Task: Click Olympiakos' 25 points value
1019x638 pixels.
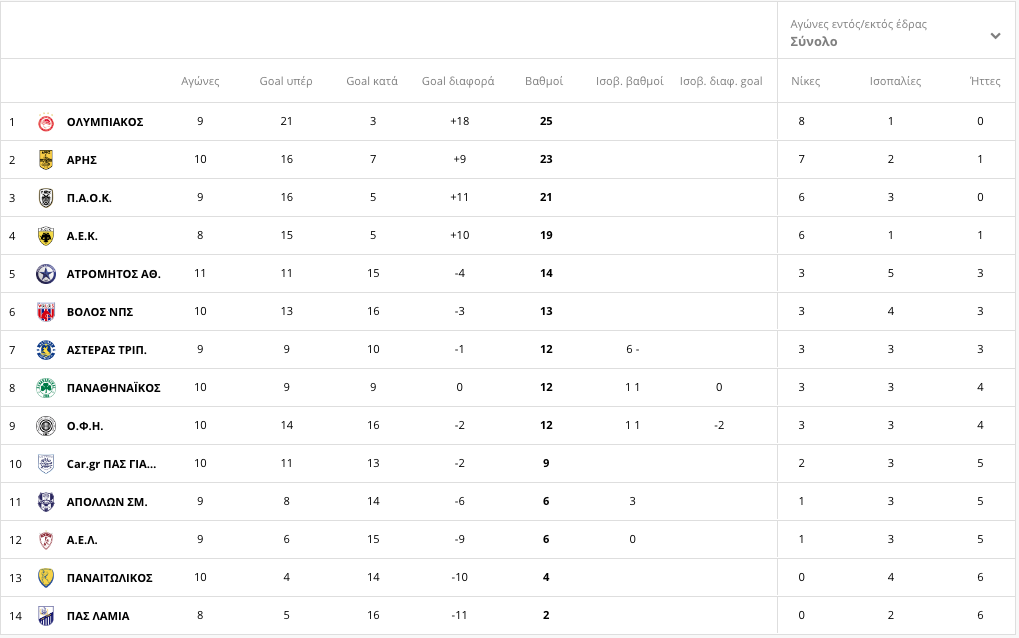Action: click(546, 122)
